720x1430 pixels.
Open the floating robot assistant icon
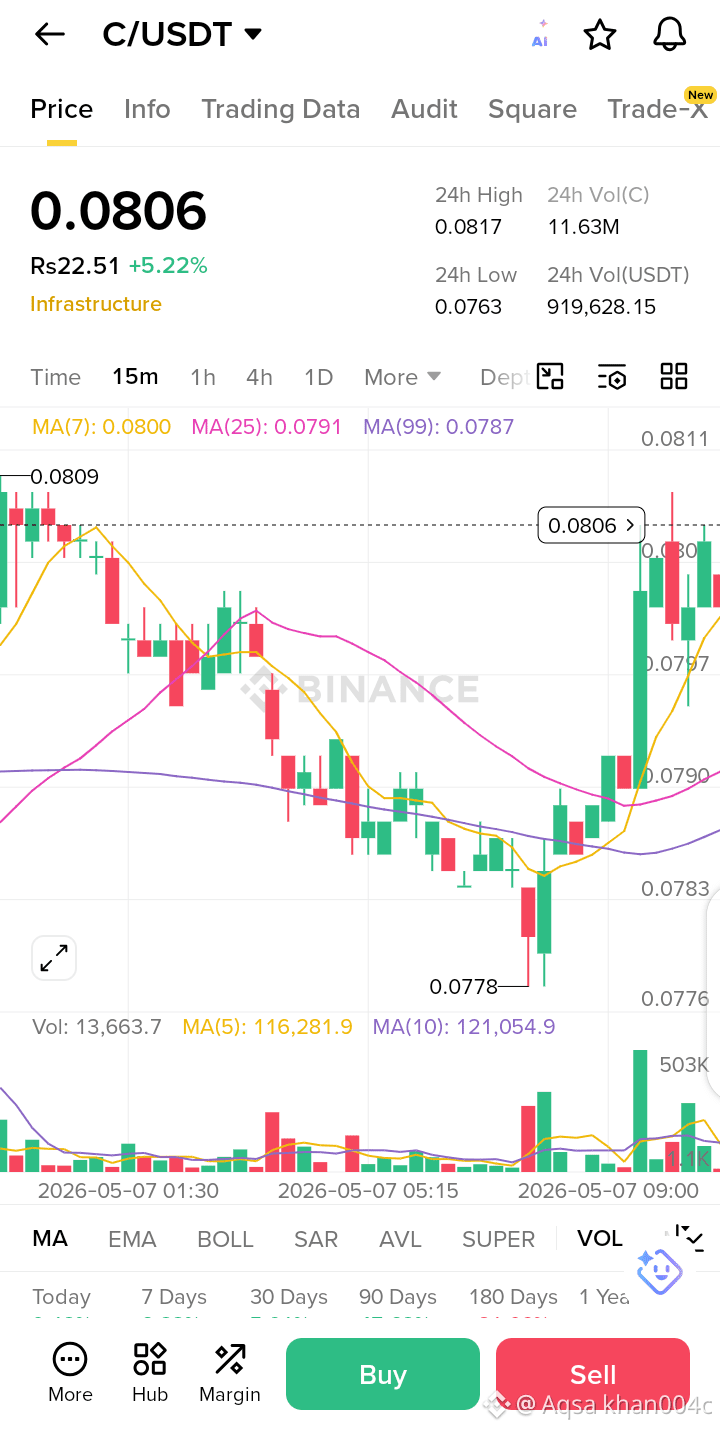659,1272
